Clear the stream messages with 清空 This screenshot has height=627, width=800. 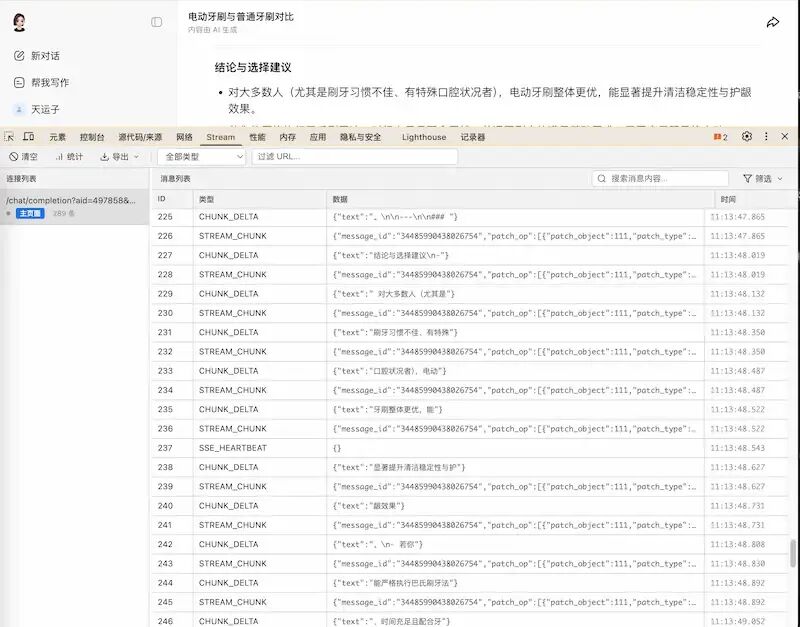point(23,157)
